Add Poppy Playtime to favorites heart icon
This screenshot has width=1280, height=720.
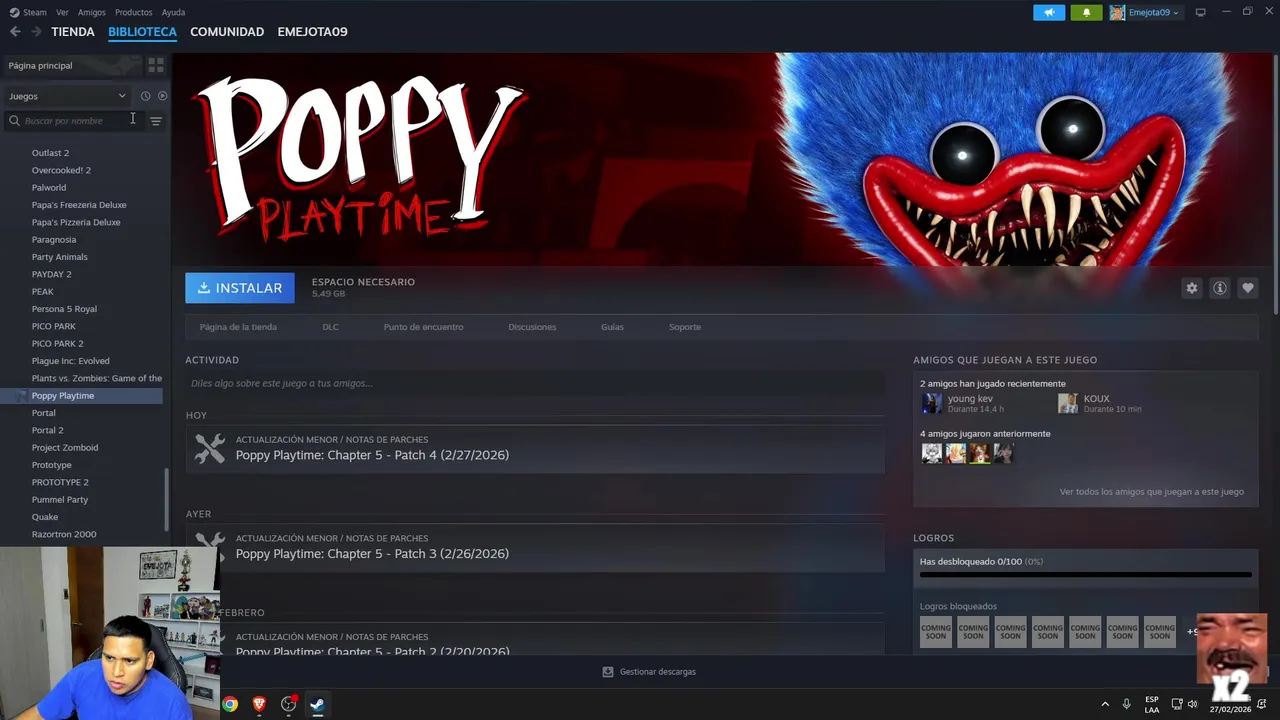[x=1248, y=288]
